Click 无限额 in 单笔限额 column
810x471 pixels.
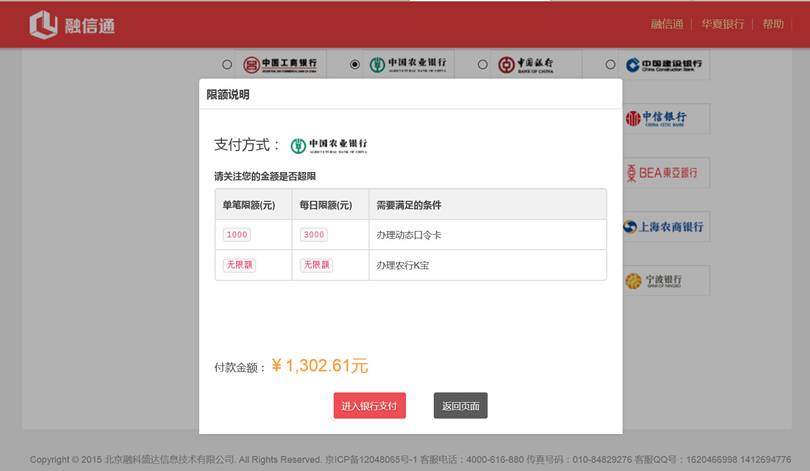pos(239,265)
